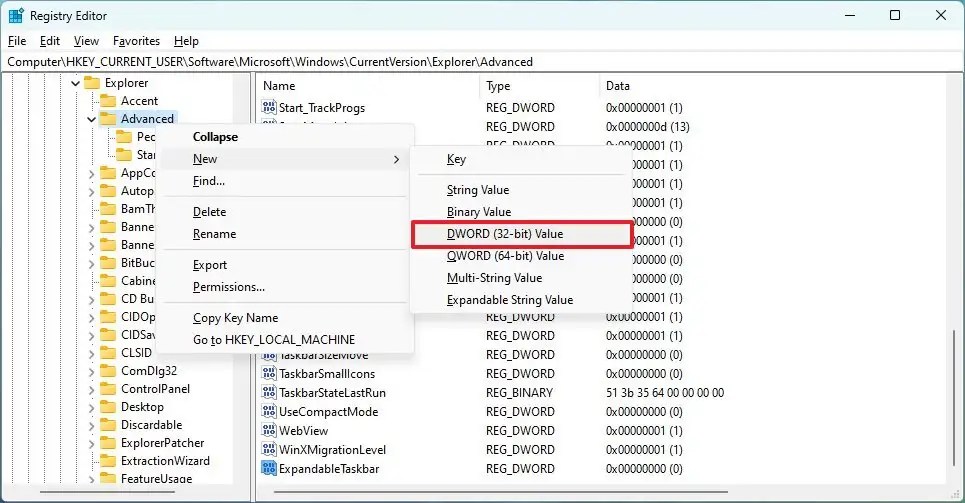The width and height of the screenshot is (965, 503).
Task: Click the Accent folder icon
Action: click(x=108, y=100)
